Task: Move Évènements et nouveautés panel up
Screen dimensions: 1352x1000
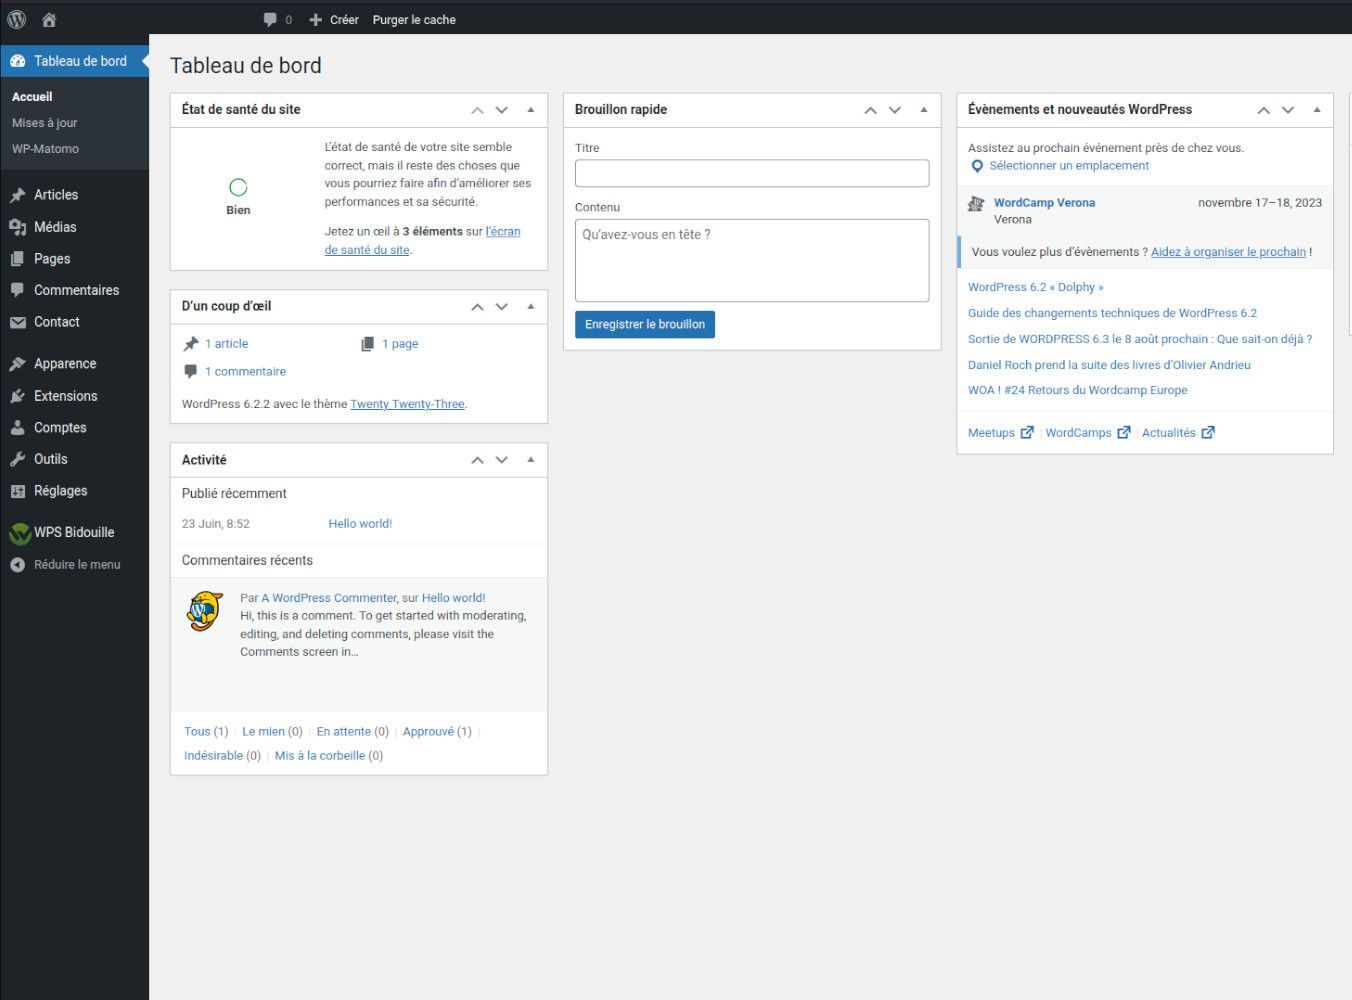Action: pos(1263,110)
